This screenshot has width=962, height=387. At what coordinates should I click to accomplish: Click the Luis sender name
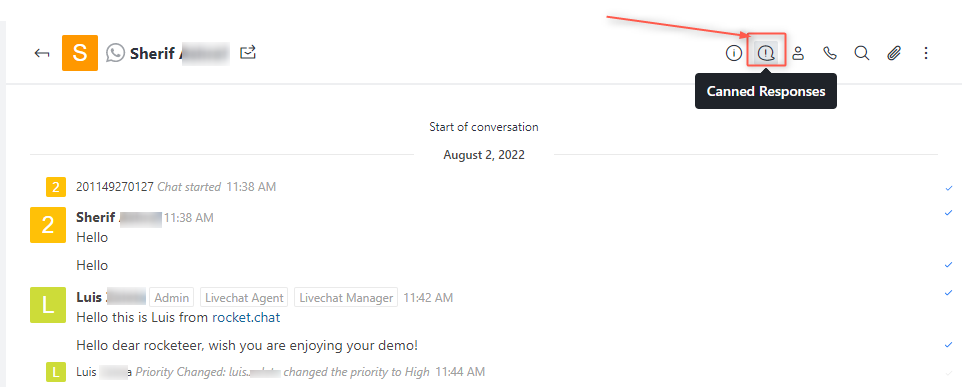click(x=89, y=297)
